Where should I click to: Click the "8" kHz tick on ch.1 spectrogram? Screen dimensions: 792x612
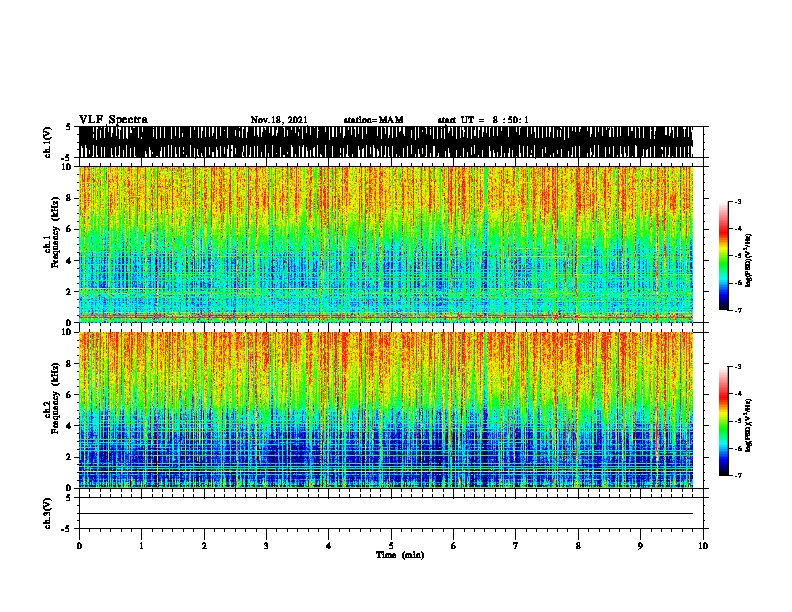pyautogui.click(x=70, y=198)
